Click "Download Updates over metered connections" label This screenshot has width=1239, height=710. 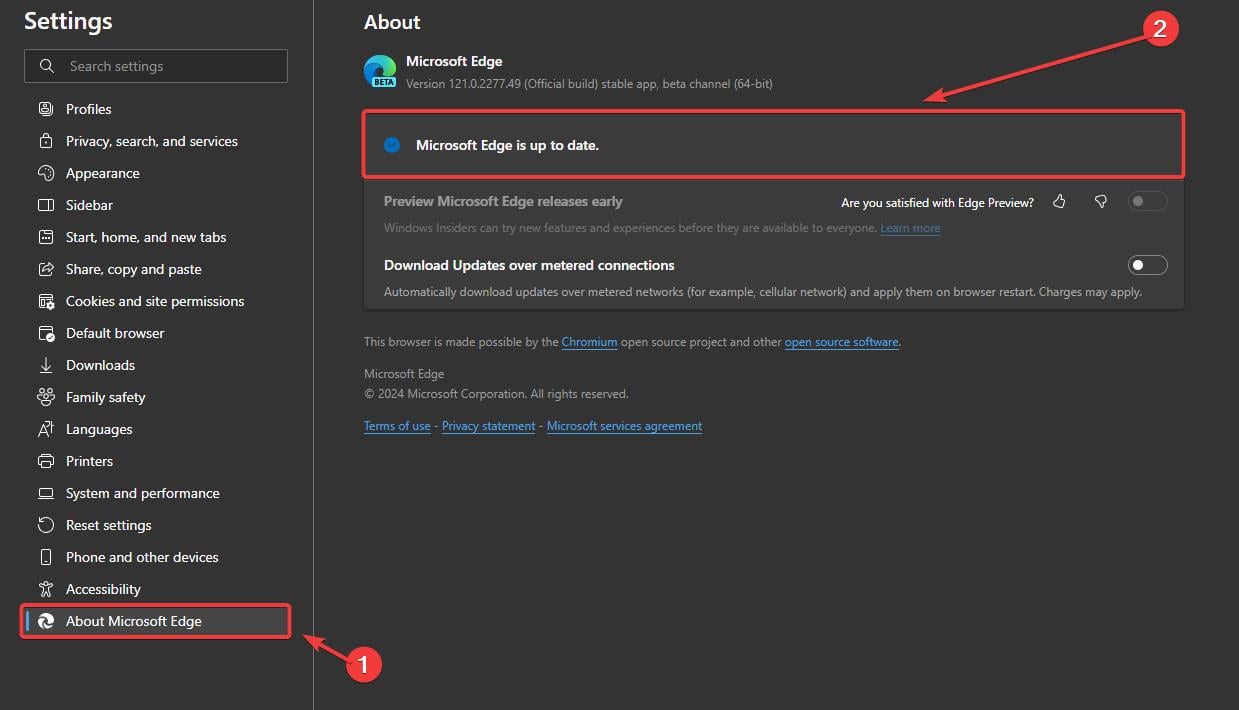(x=529, y=265)
